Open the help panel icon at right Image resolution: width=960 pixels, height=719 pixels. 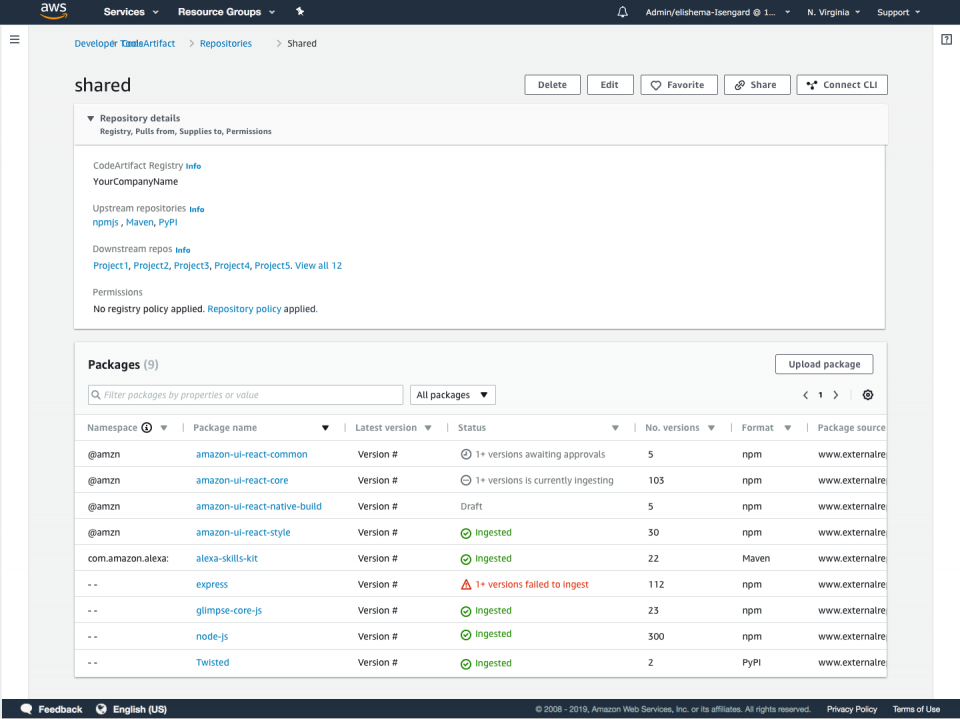[x=946, y=40]
